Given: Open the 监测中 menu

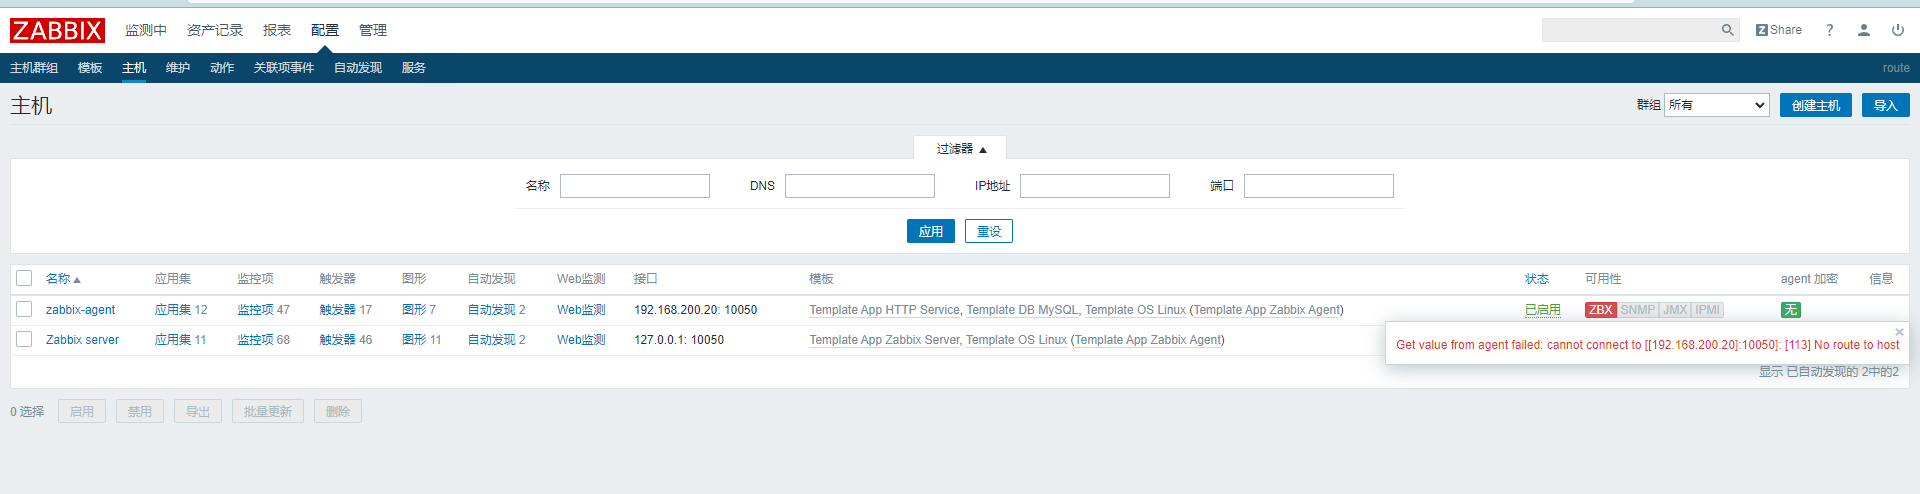Looking at the screenshot, I should 146,30.
